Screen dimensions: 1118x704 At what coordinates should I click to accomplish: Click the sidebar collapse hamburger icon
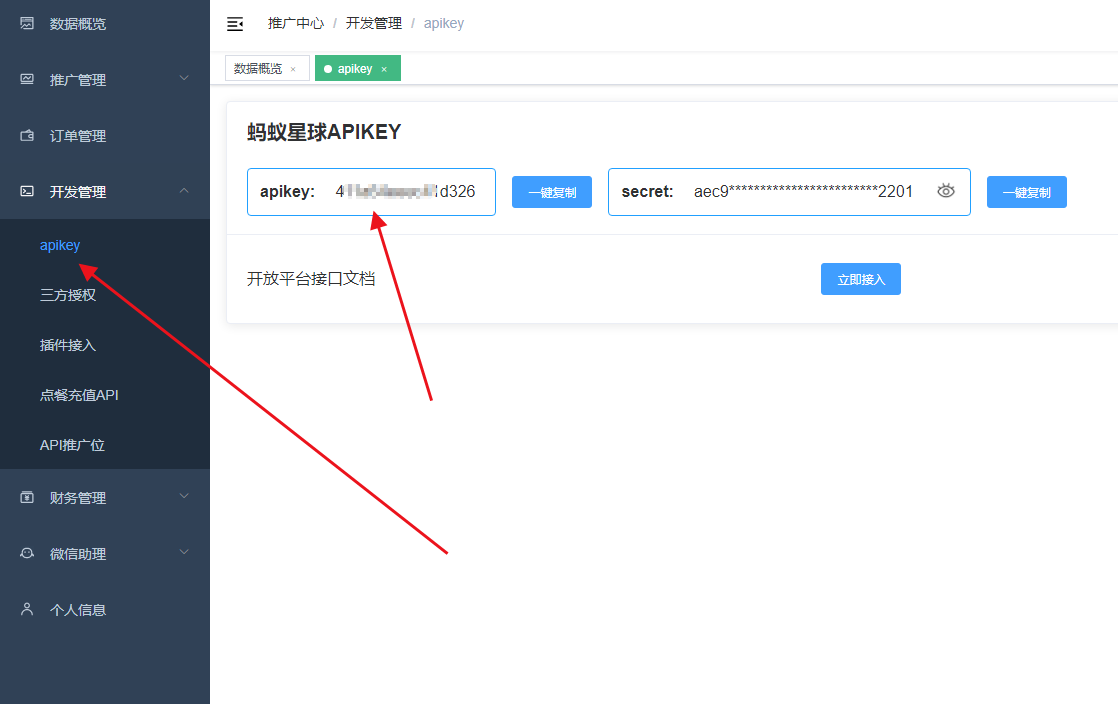[x=235, y=24]
